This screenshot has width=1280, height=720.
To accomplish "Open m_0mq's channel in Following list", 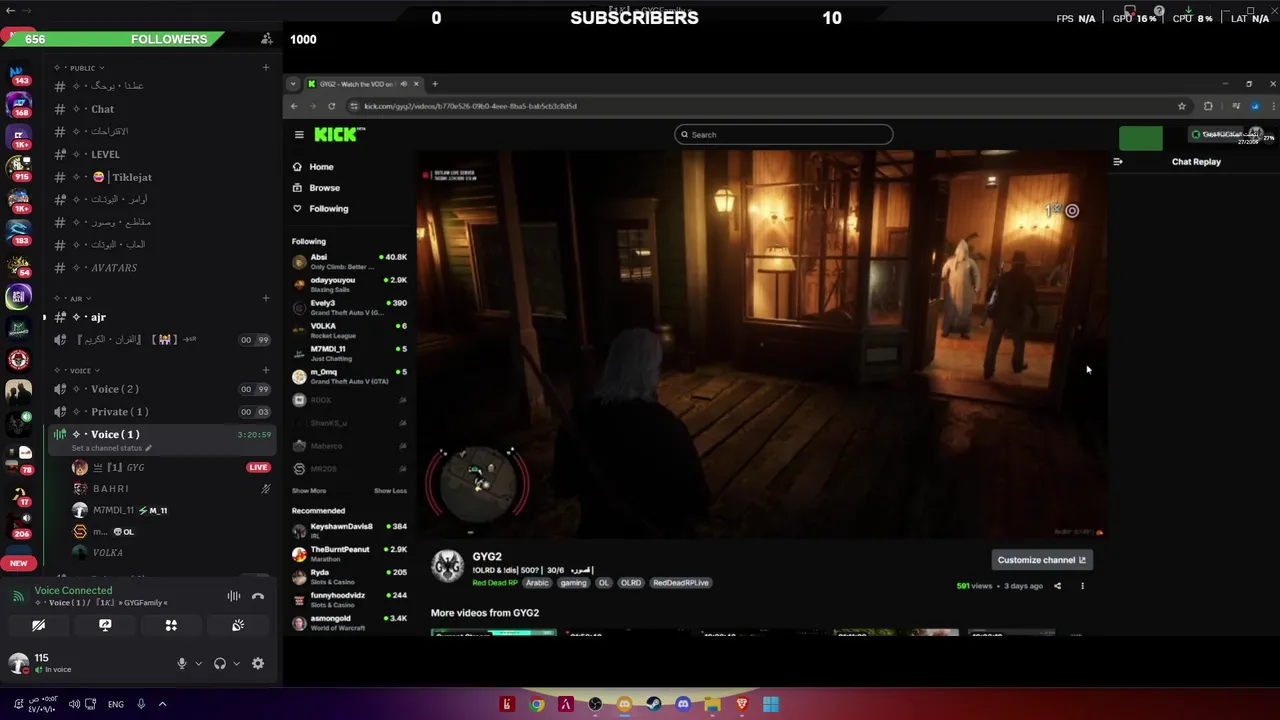I will coord(349,376).
